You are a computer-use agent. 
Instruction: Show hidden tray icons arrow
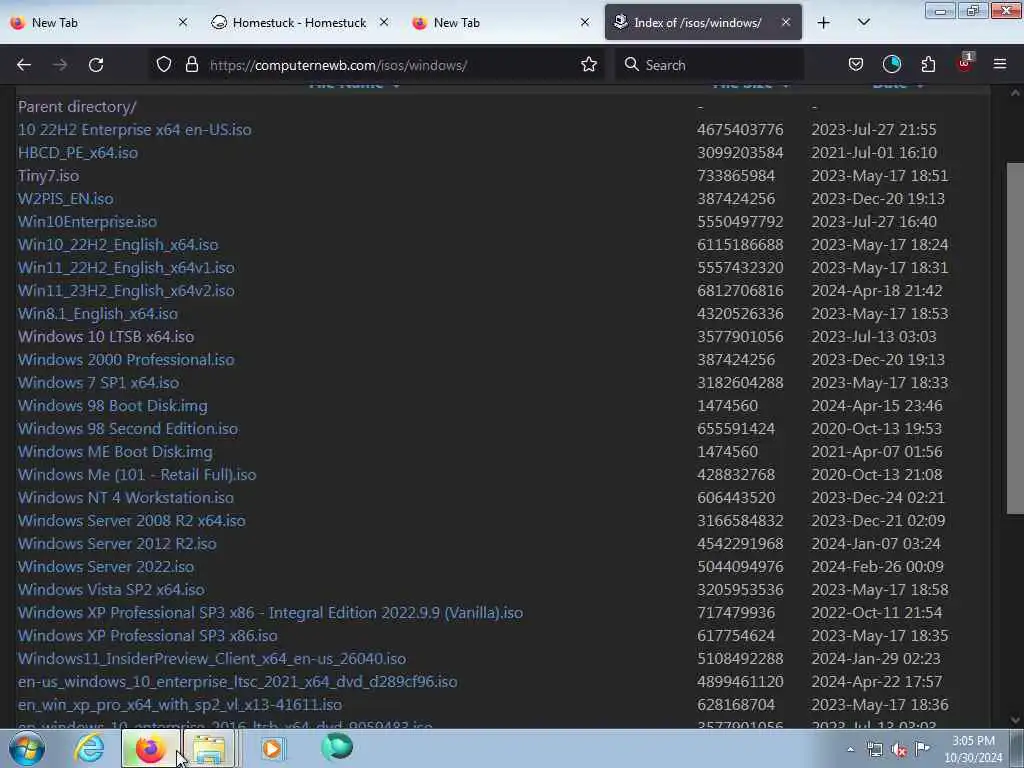(850, 749)
